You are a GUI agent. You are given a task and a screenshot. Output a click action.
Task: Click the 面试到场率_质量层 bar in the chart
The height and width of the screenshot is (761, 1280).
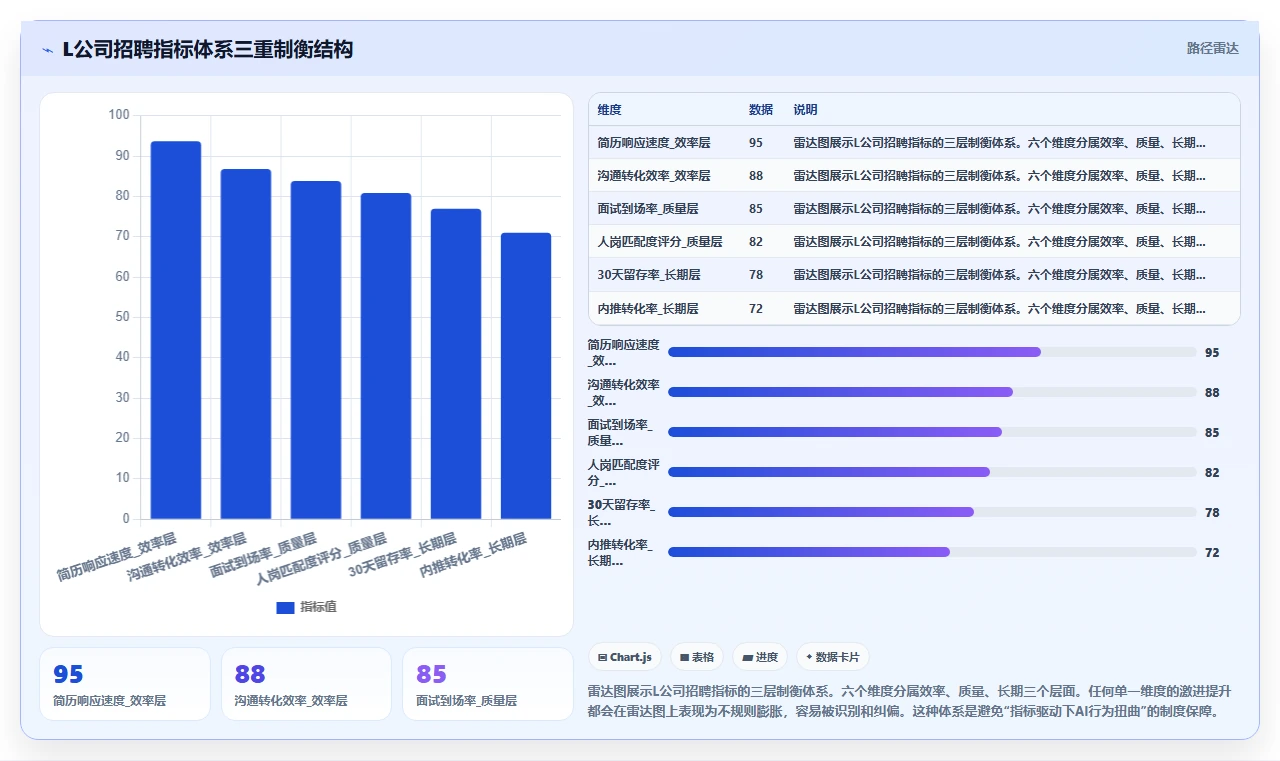316,350
